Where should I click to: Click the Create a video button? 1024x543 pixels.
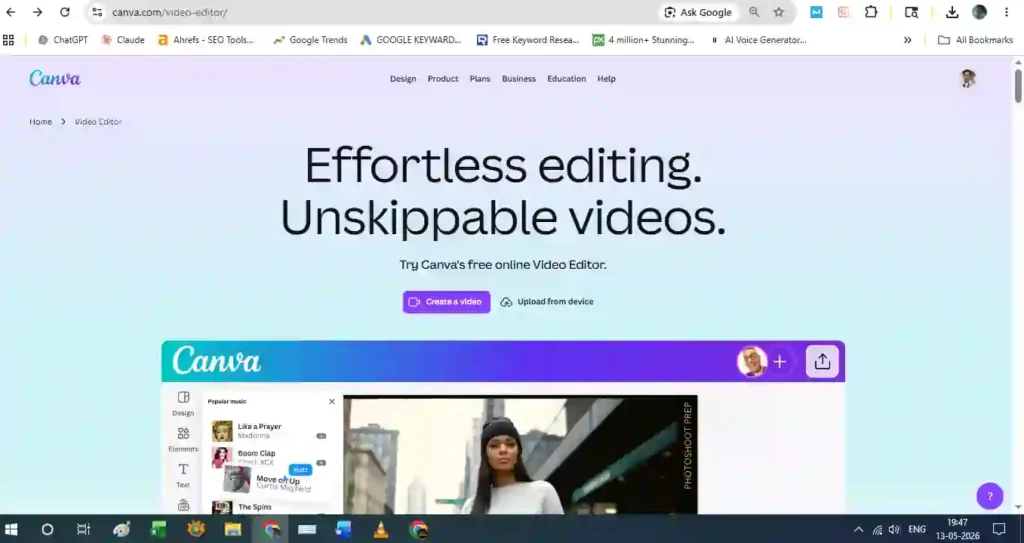447,302
